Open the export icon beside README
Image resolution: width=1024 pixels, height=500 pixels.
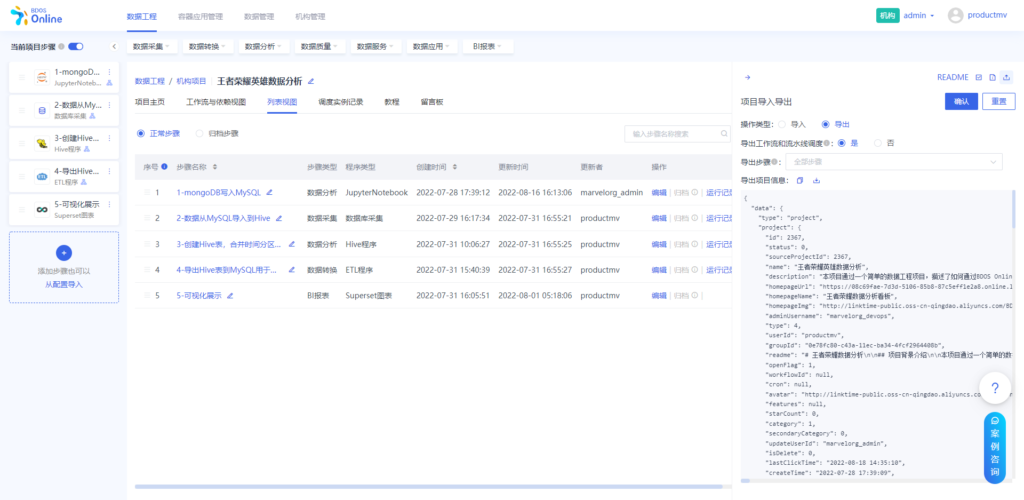(1006, 78)
